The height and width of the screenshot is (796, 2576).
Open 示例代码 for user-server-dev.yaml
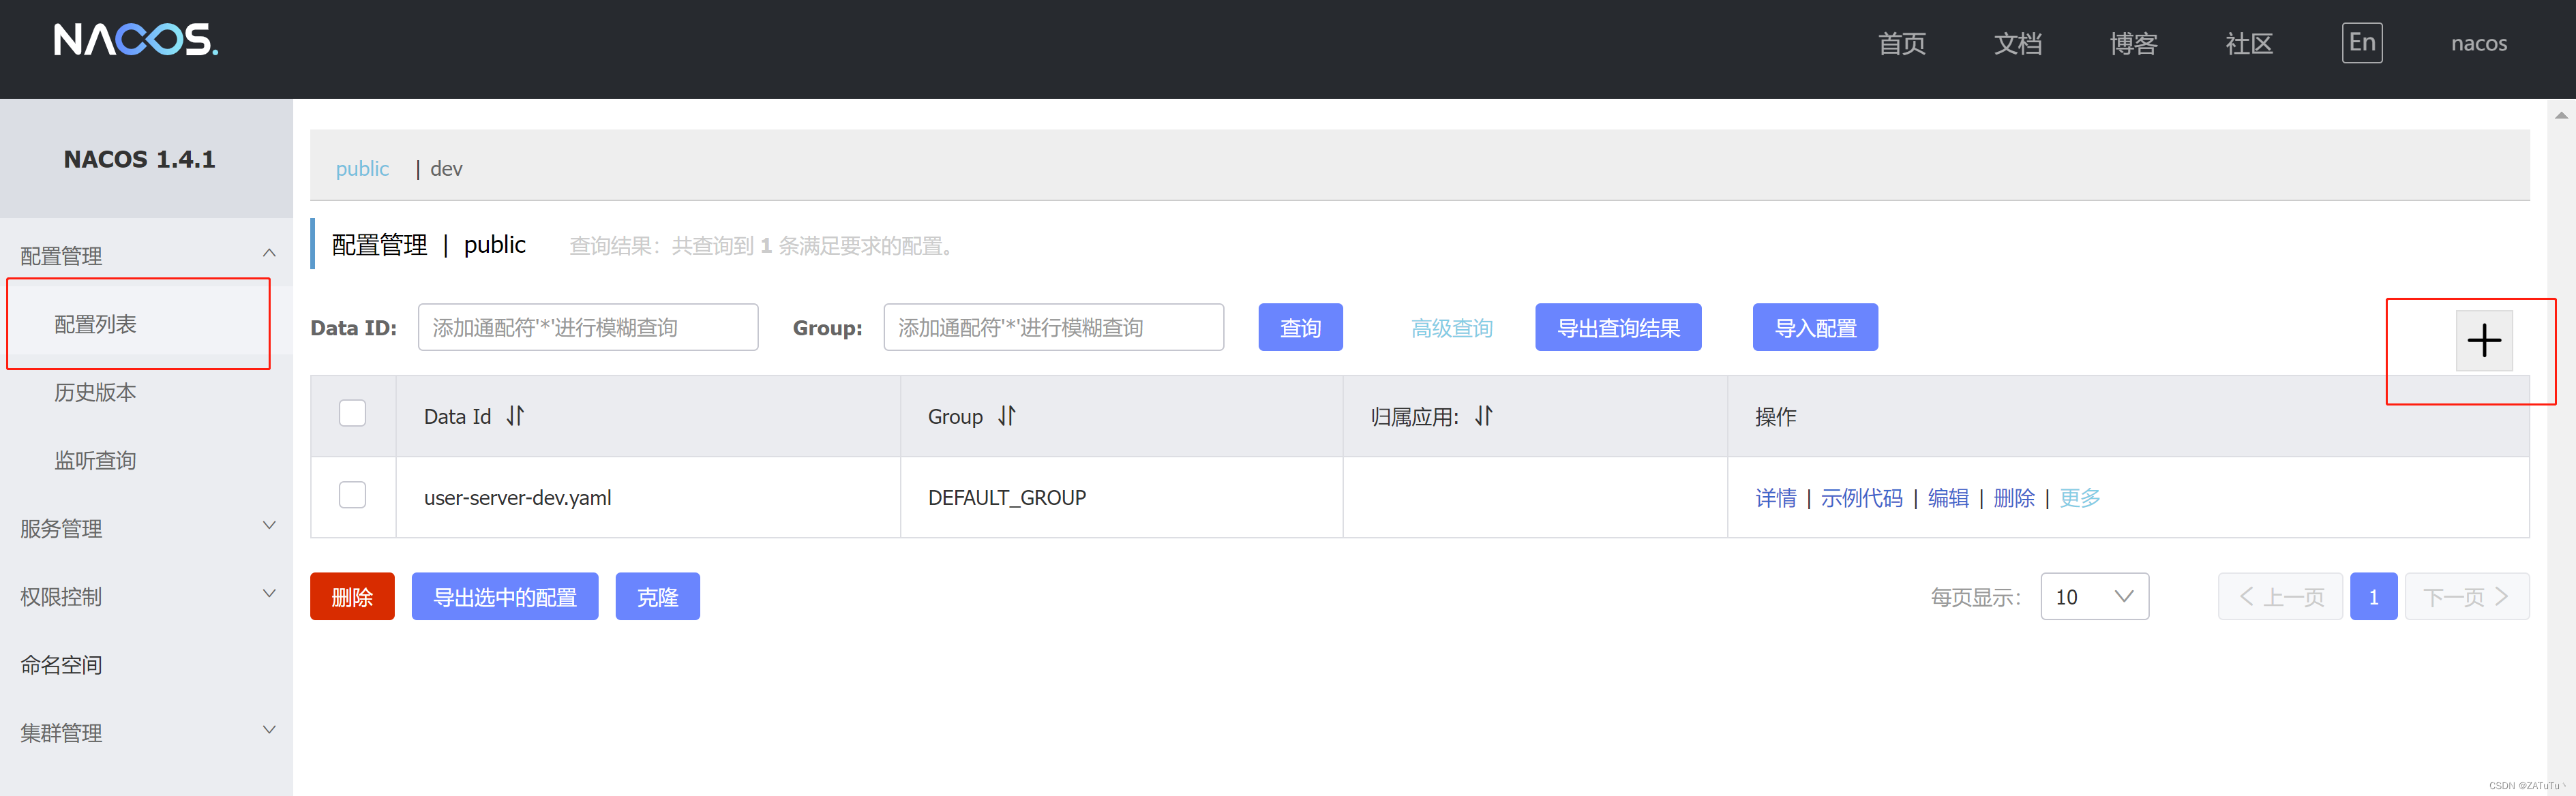[x=1861, y=497]
